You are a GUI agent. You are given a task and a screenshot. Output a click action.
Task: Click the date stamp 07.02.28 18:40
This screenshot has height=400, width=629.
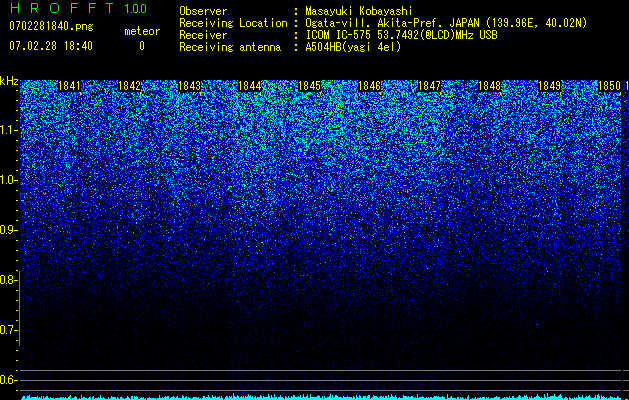51,46
